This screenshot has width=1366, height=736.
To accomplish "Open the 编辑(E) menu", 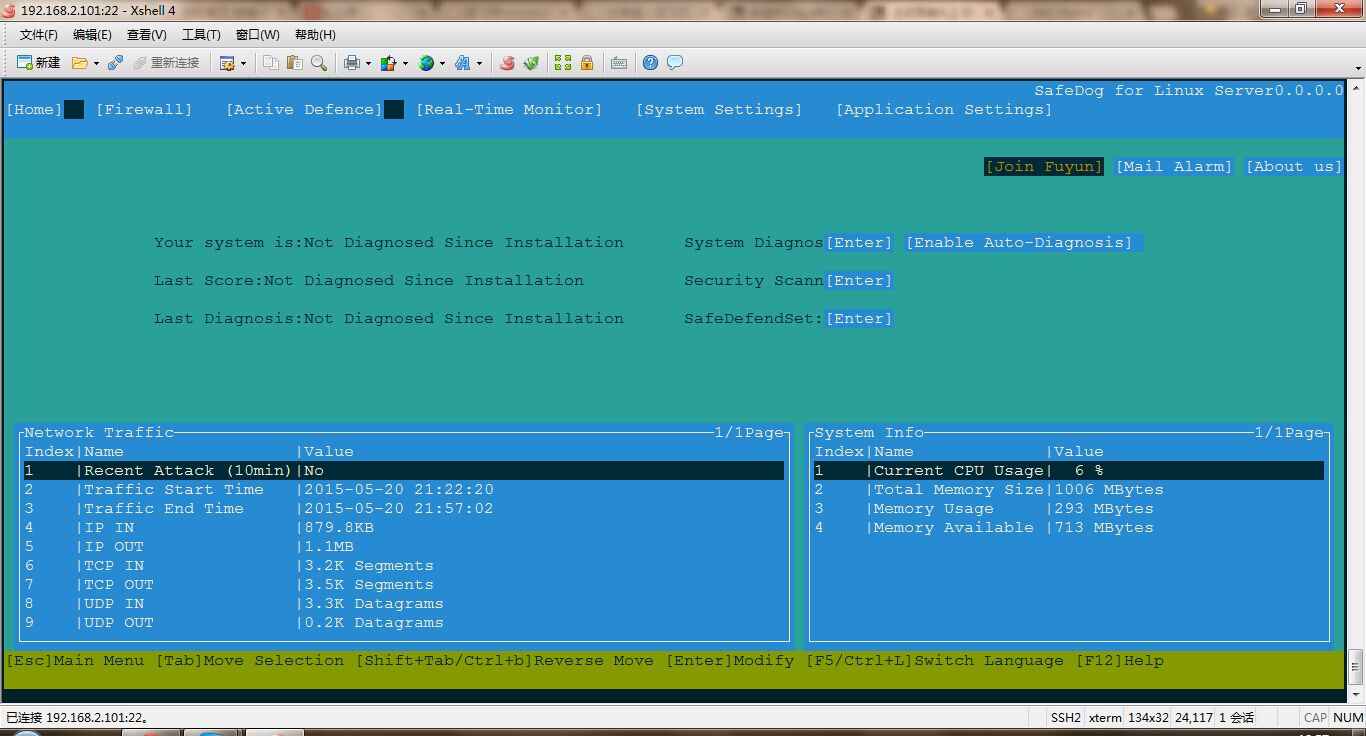I will (92, 35).
